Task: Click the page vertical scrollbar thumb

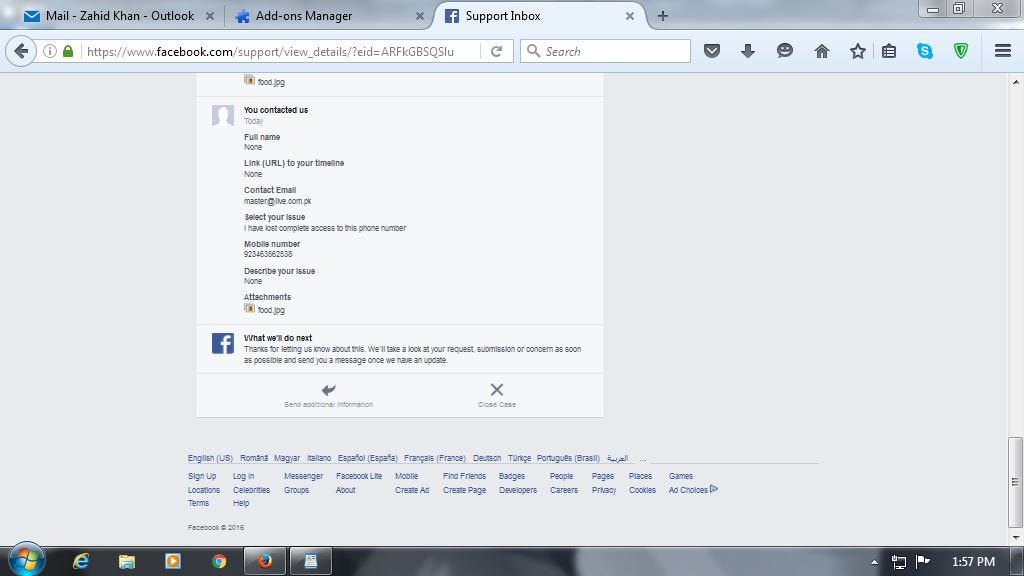Action: (1015, 482)
